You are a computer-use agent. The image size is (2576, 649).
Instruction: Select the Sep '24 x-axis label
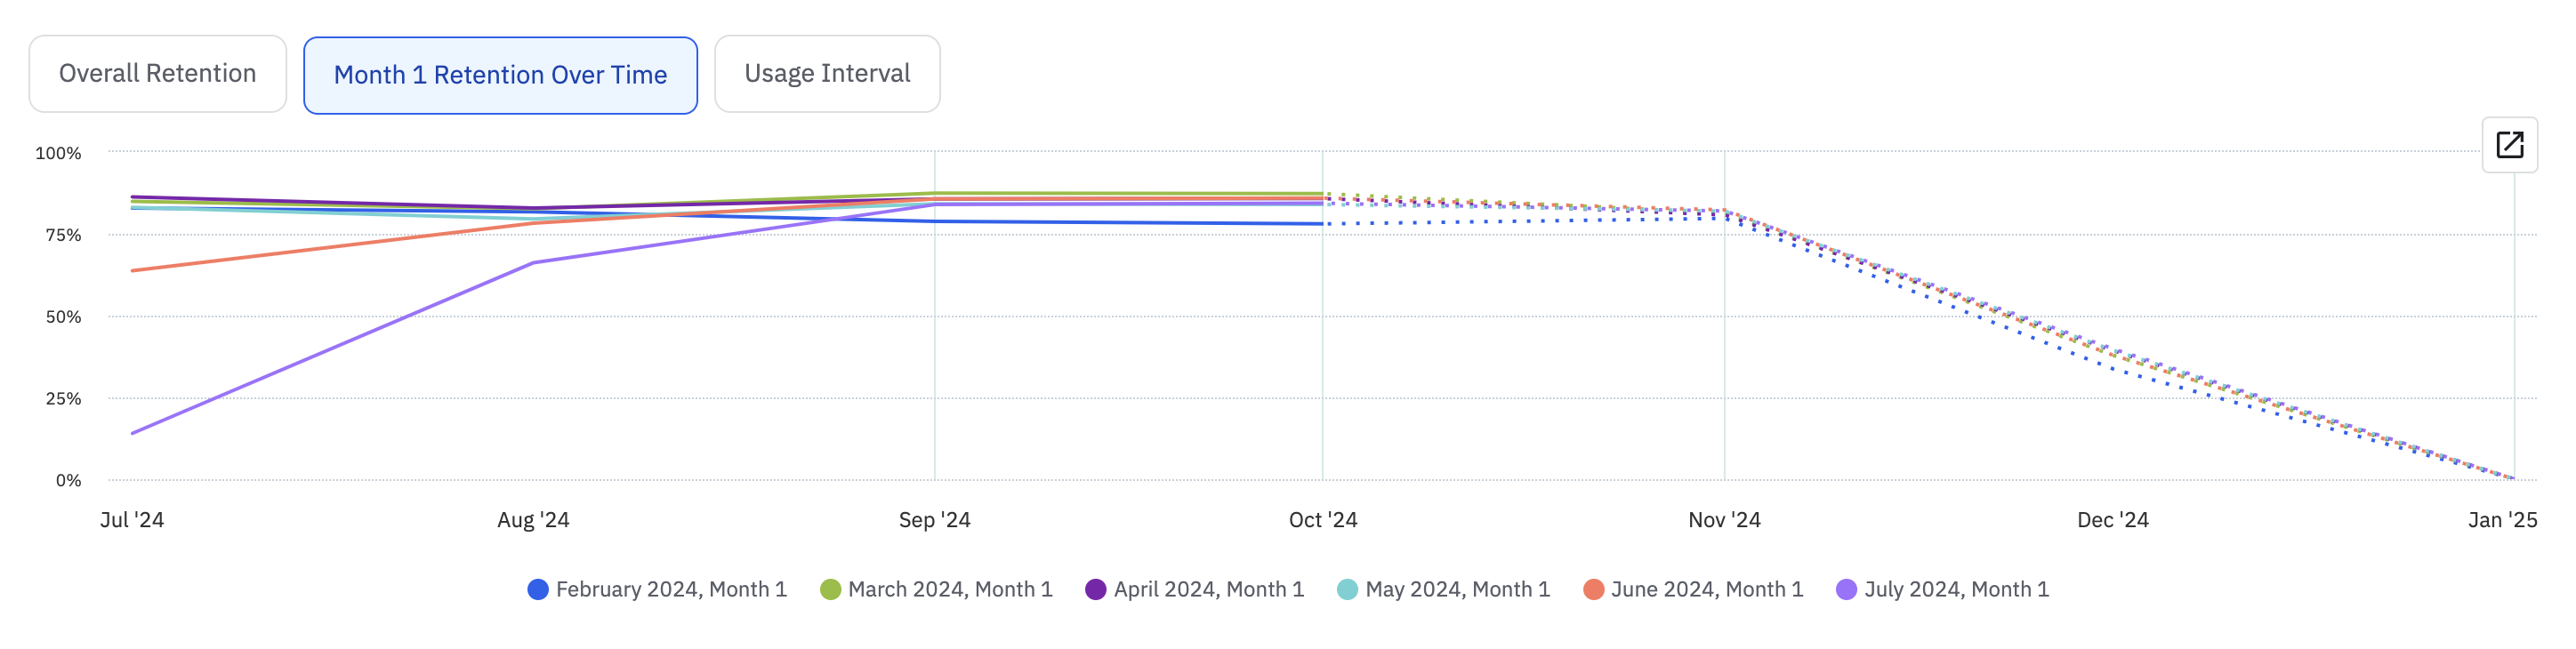click(934, 520)
